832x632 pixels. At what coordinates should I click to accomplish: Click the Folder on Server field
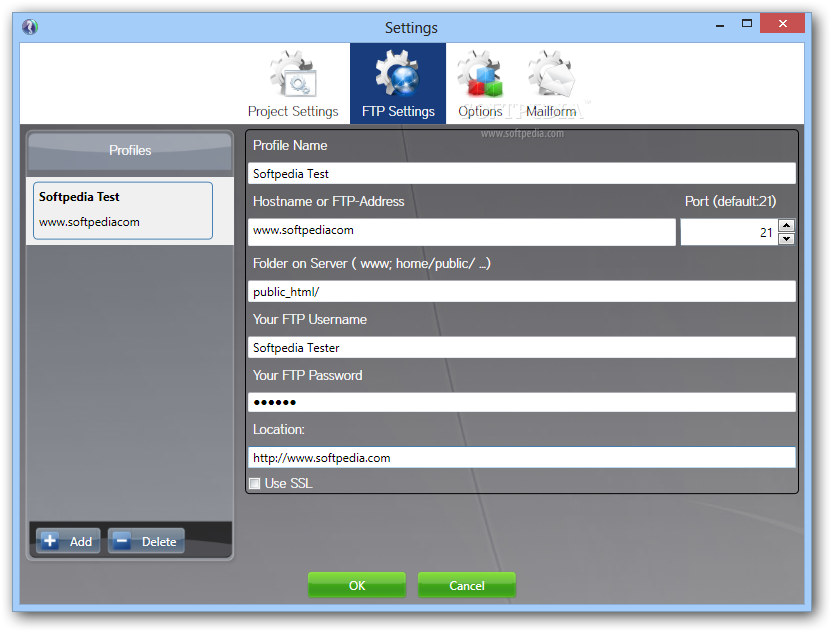(x=522, y=291)
